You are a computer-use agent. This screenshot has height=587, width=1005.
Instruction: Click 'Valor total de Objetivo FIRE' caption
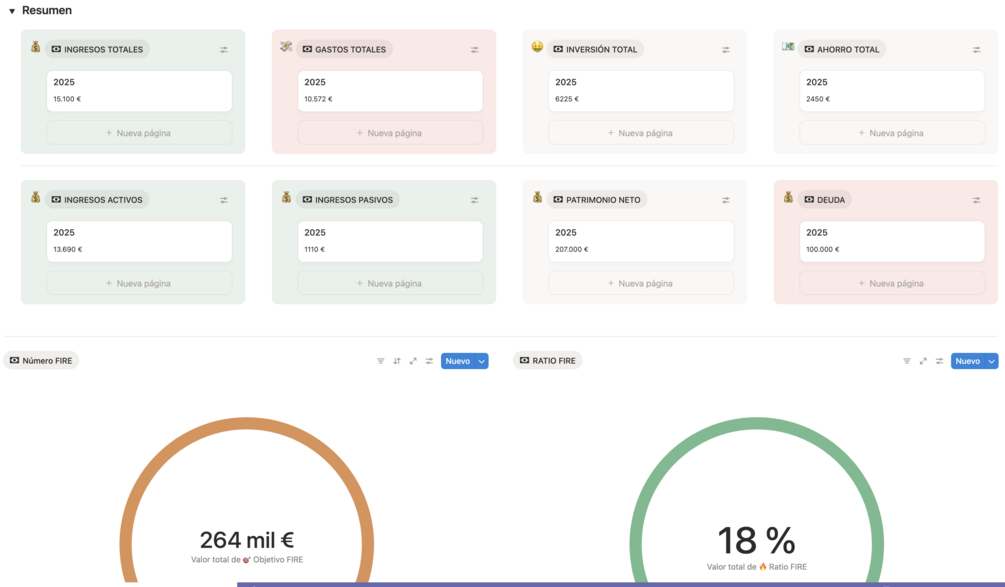click(247, 560)
